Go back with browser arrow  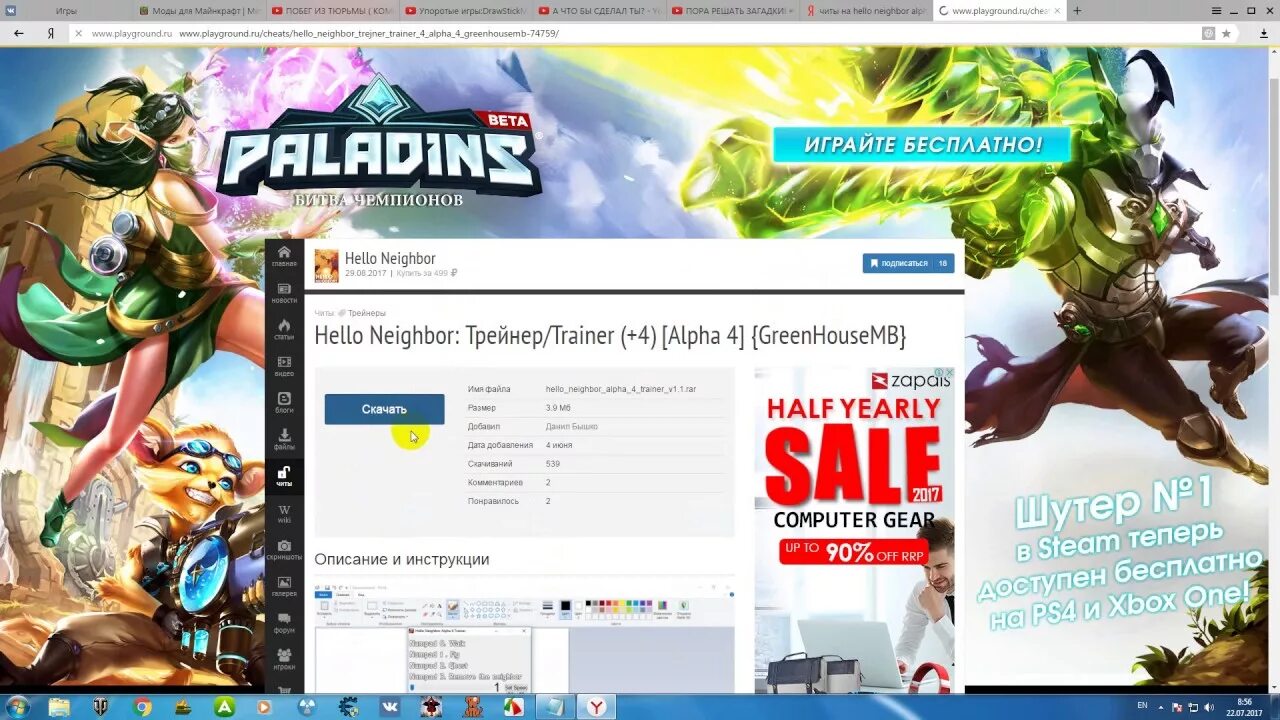point(18,33)
